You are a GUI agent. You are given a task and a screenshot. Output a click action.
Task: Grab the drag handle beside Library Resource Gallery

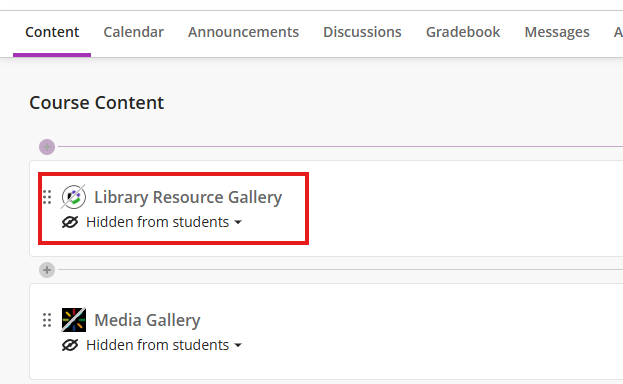click(x=47, y=197)
